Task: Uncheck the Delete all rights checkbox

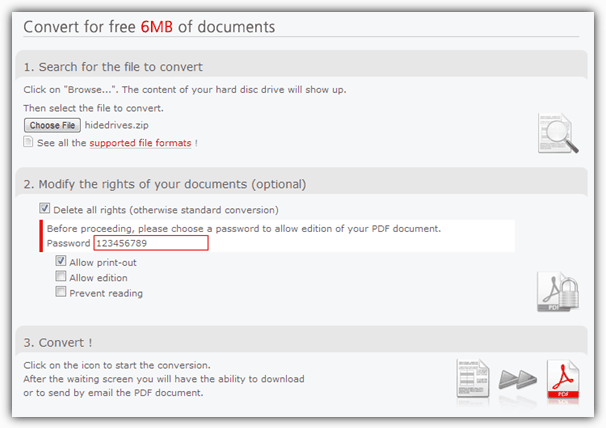Action: tap(44, 208)
